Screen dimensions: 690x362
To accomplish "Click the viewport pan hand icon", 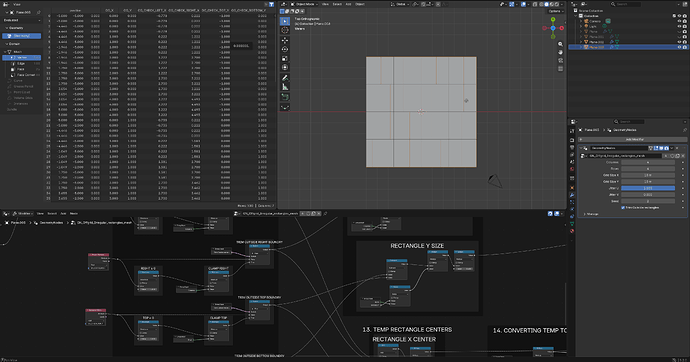I will coord(560,52).
